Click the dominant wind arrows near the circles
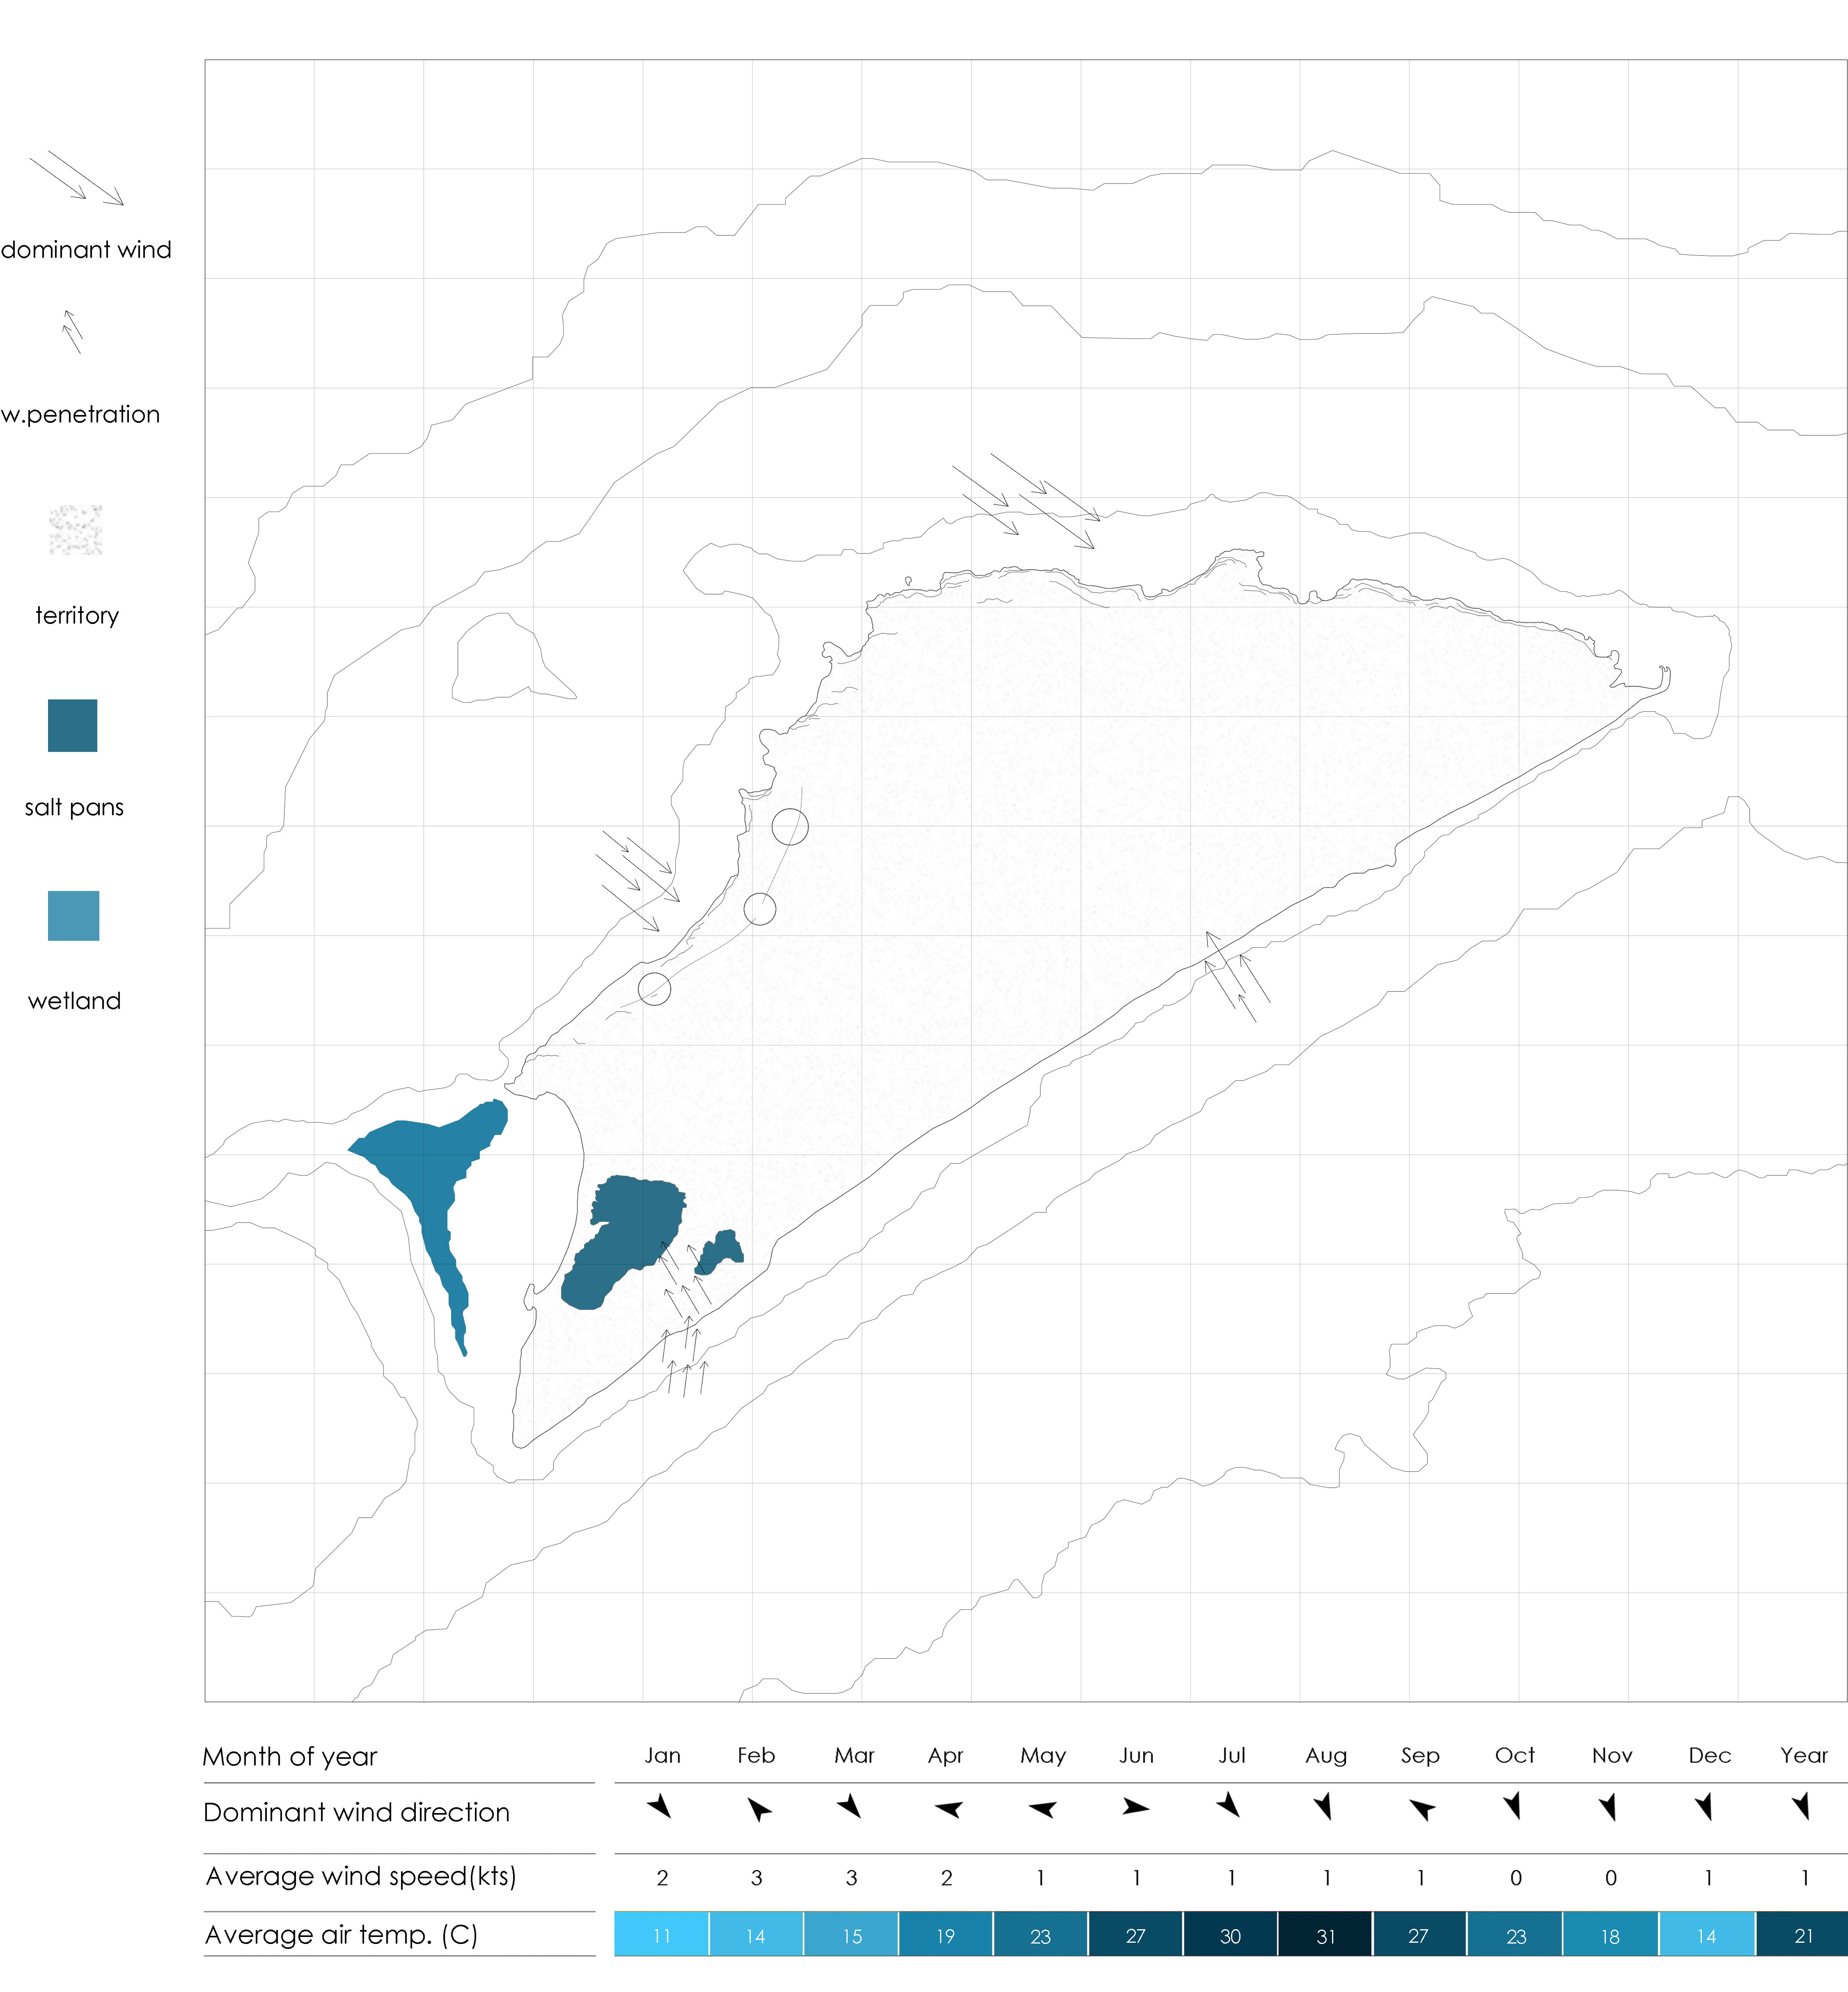Image resolution: width=1848 pixels, height=1992 pixels. (x=638, y=880)
